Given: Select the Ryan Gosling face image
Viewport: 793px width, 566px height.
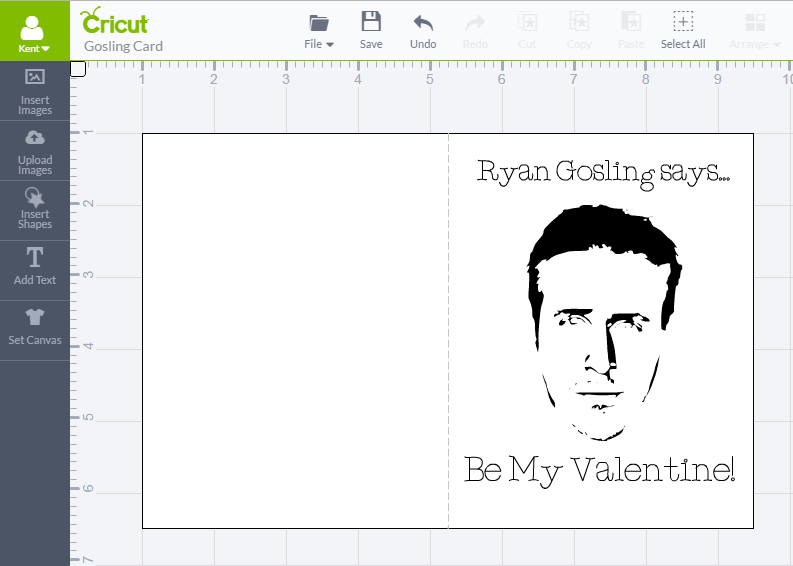Looking at the screenshot, I should 604,323.
